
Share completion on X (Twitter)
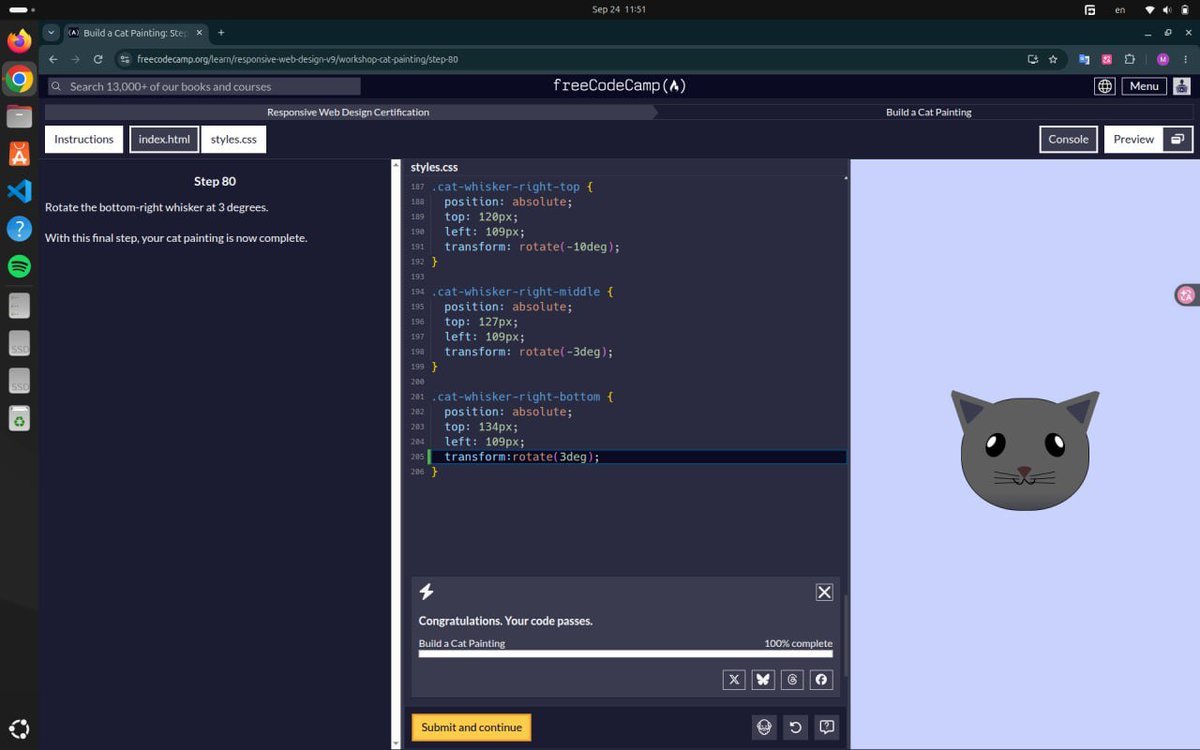pos(734,679)
